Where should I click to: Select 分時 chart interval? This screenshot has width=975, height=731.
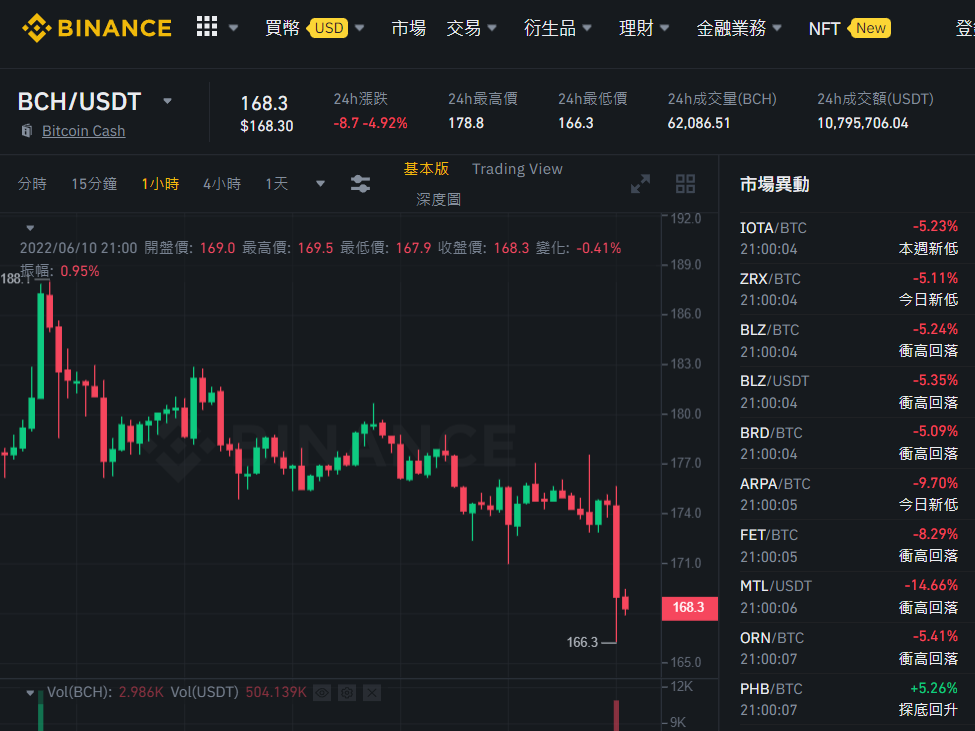tap(32, 183)
